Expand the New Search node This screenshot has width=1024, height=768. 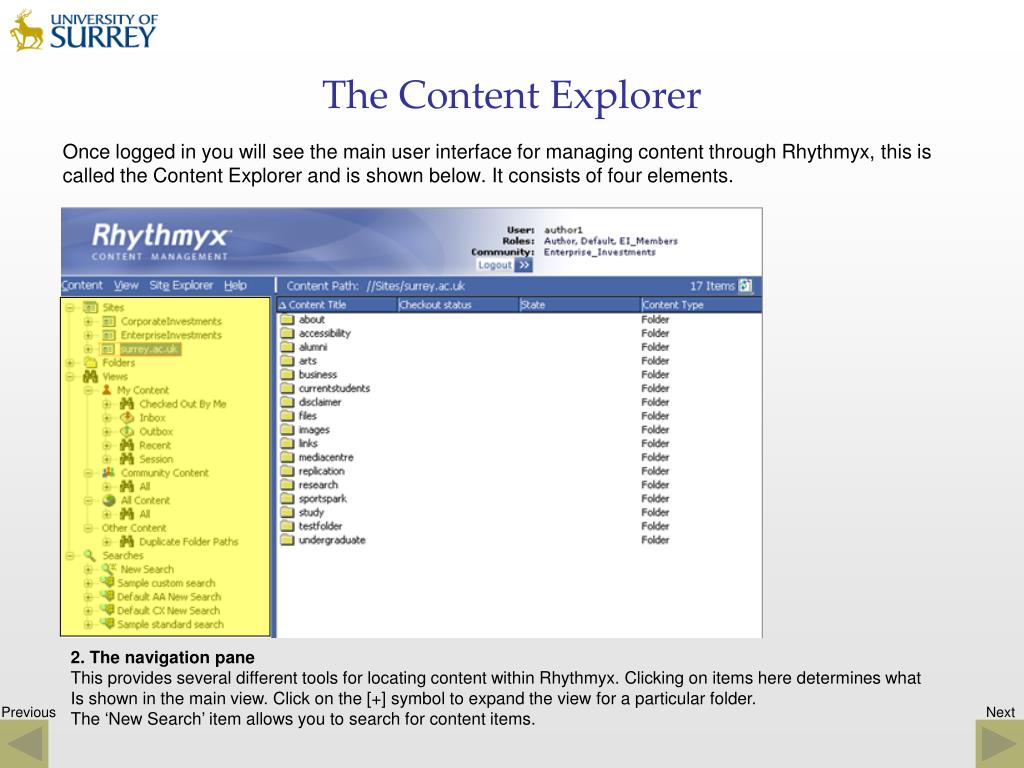[x=88, y=569]
